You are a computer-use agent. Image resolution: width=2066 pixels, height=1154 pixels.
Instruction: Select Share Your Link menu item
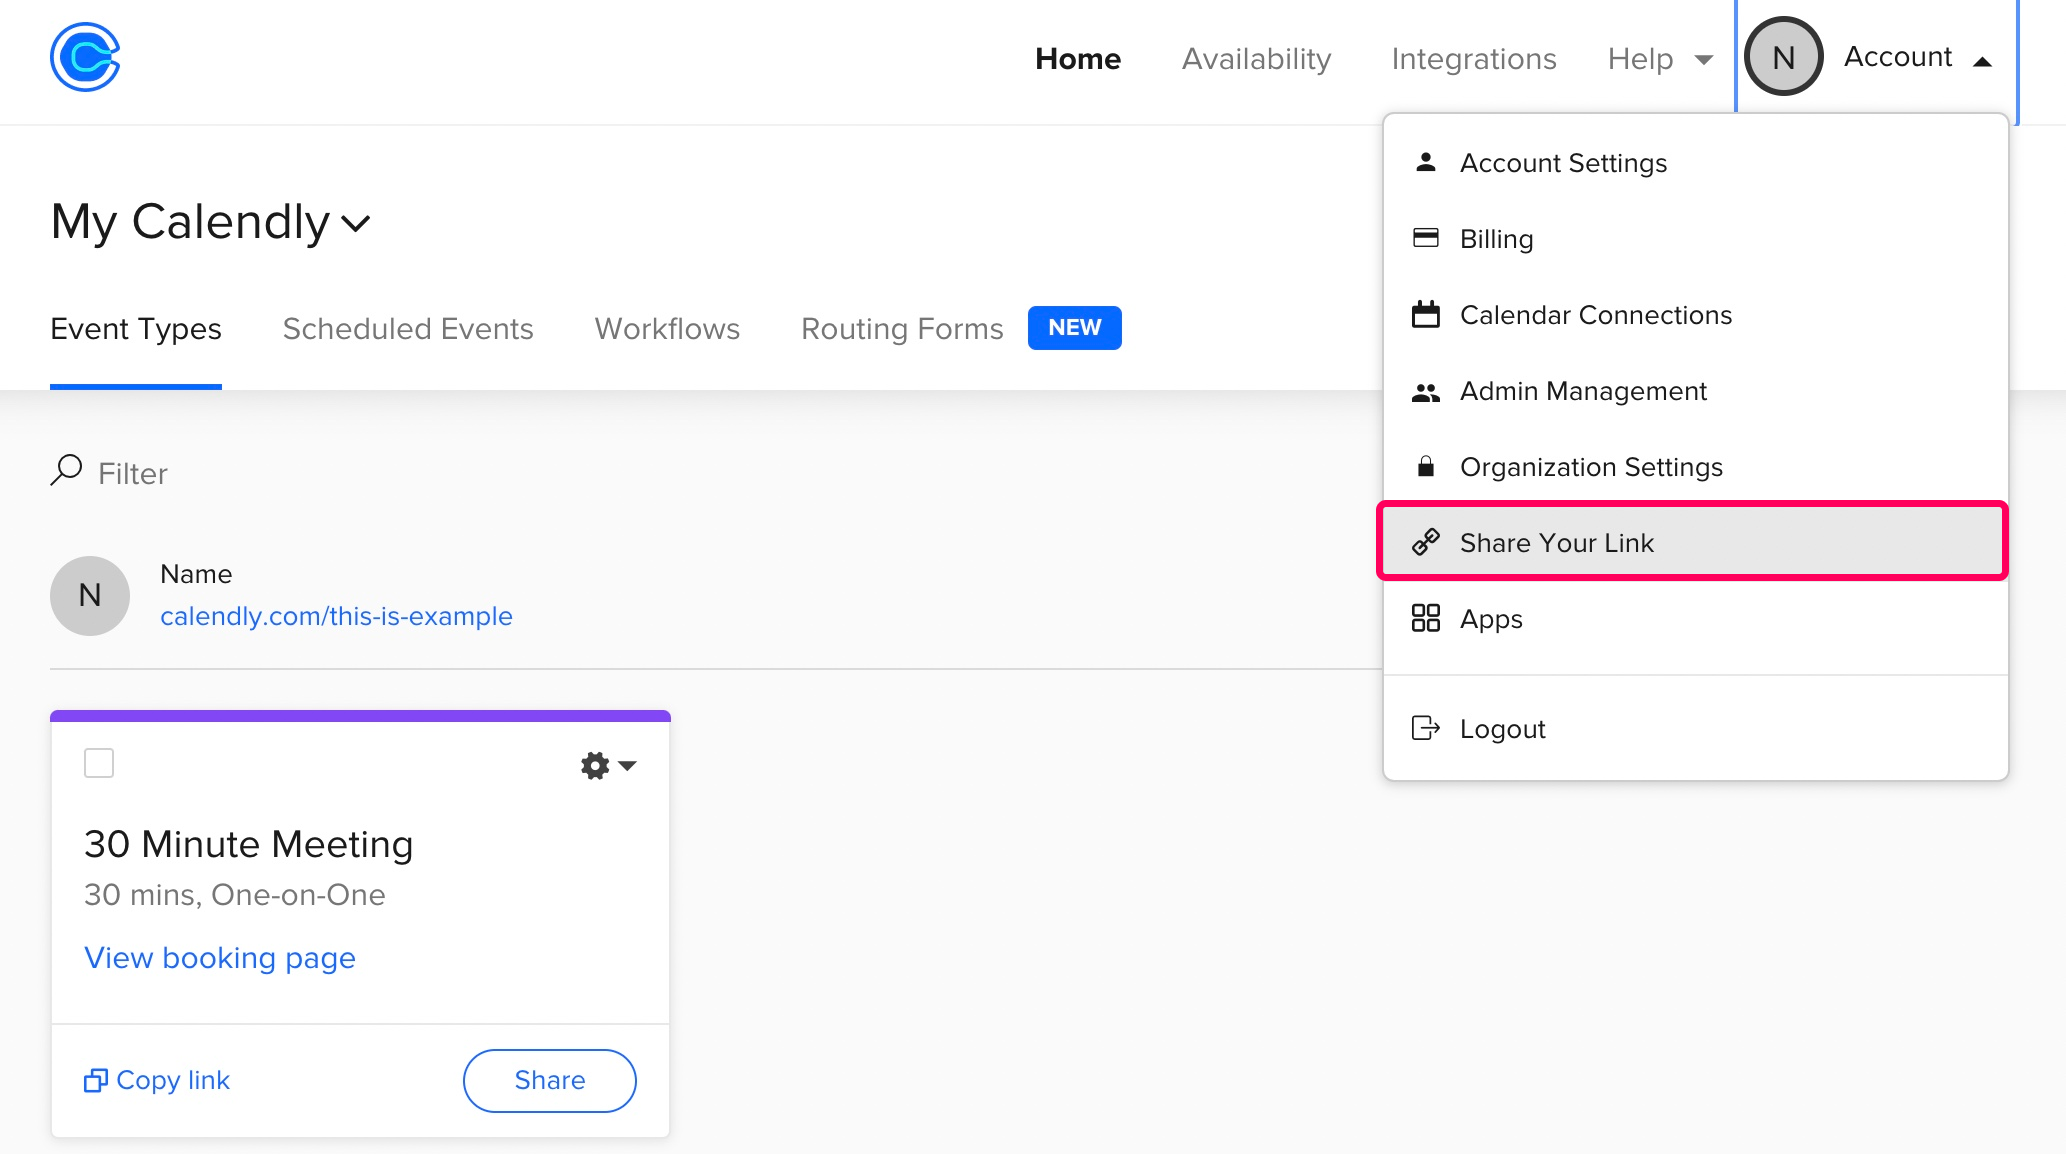(1693, 541)
